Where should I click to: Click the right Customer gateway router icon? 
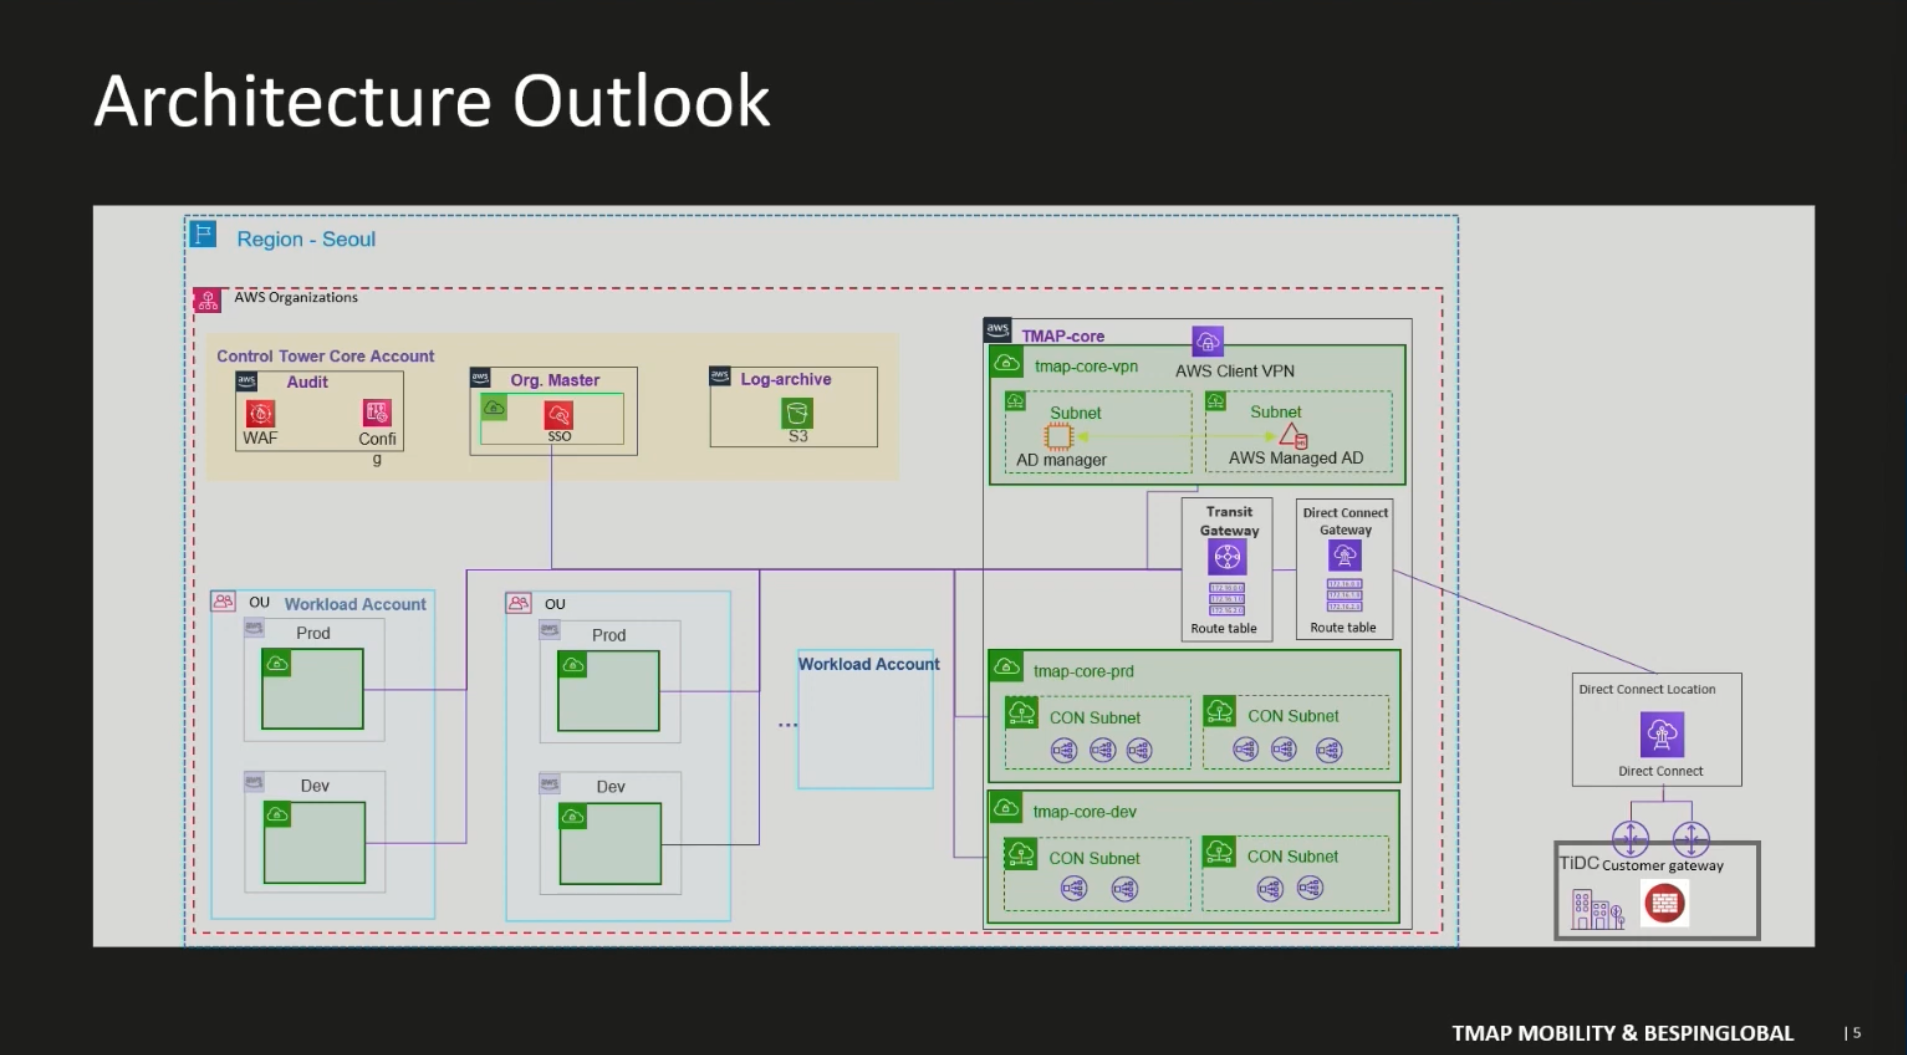(1691, 838)
